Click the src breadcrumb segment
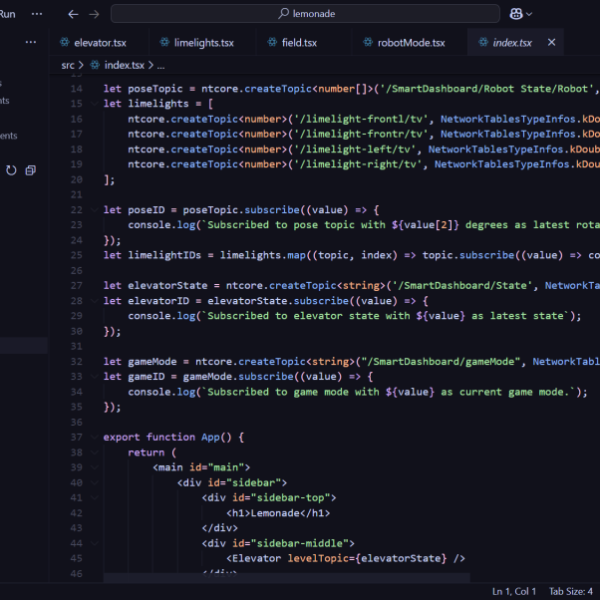The width and height of the screenshot is (600, 600). click(68, 65)
